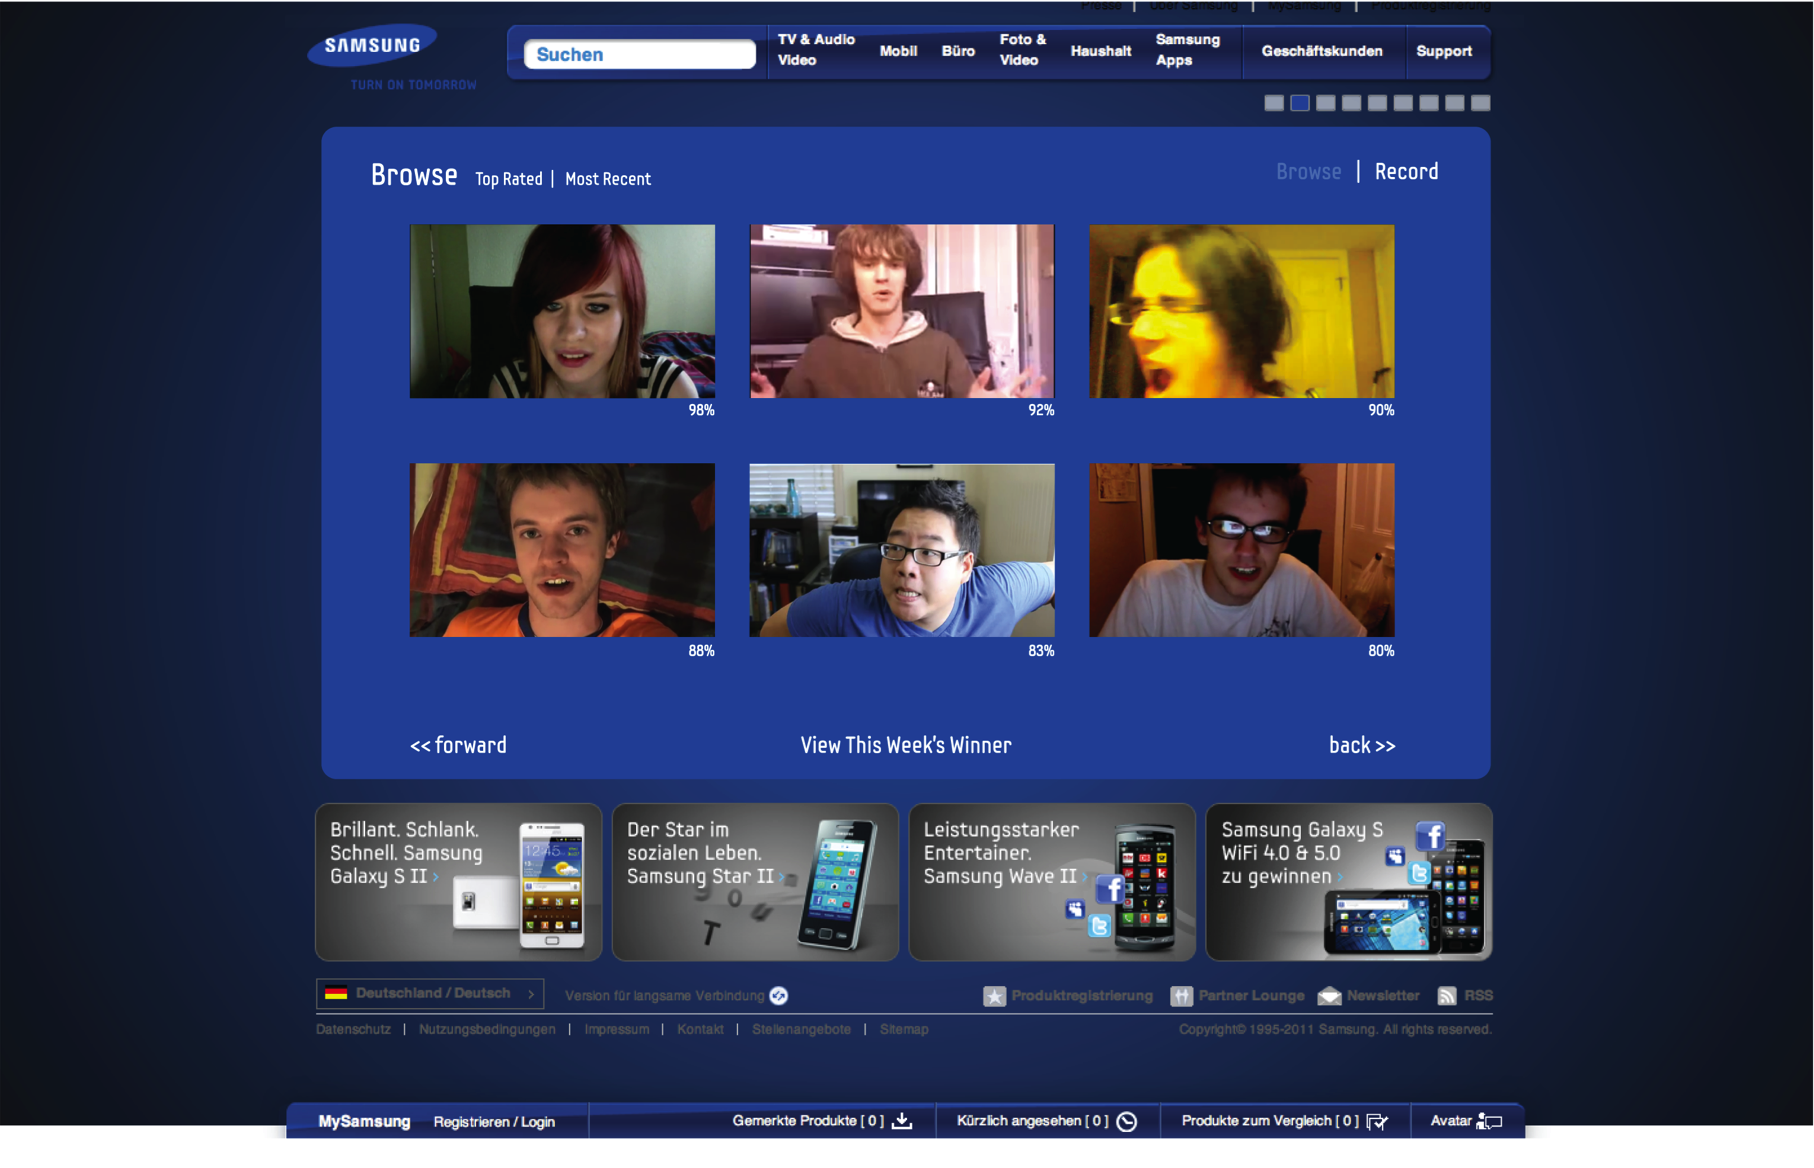Screen dimensions: 1814x1168
Task: Open the Impressum footer link
Action: 616,1029
